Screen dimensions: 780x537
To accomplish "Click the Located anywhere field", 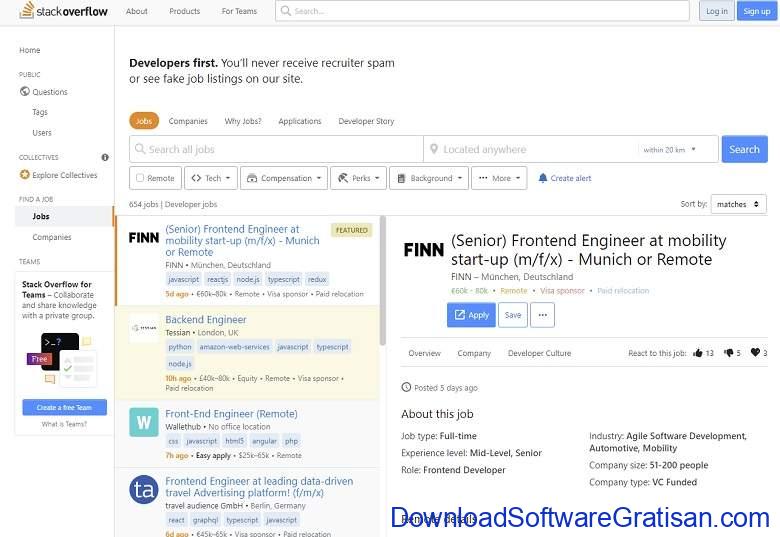I will point(530,149).
